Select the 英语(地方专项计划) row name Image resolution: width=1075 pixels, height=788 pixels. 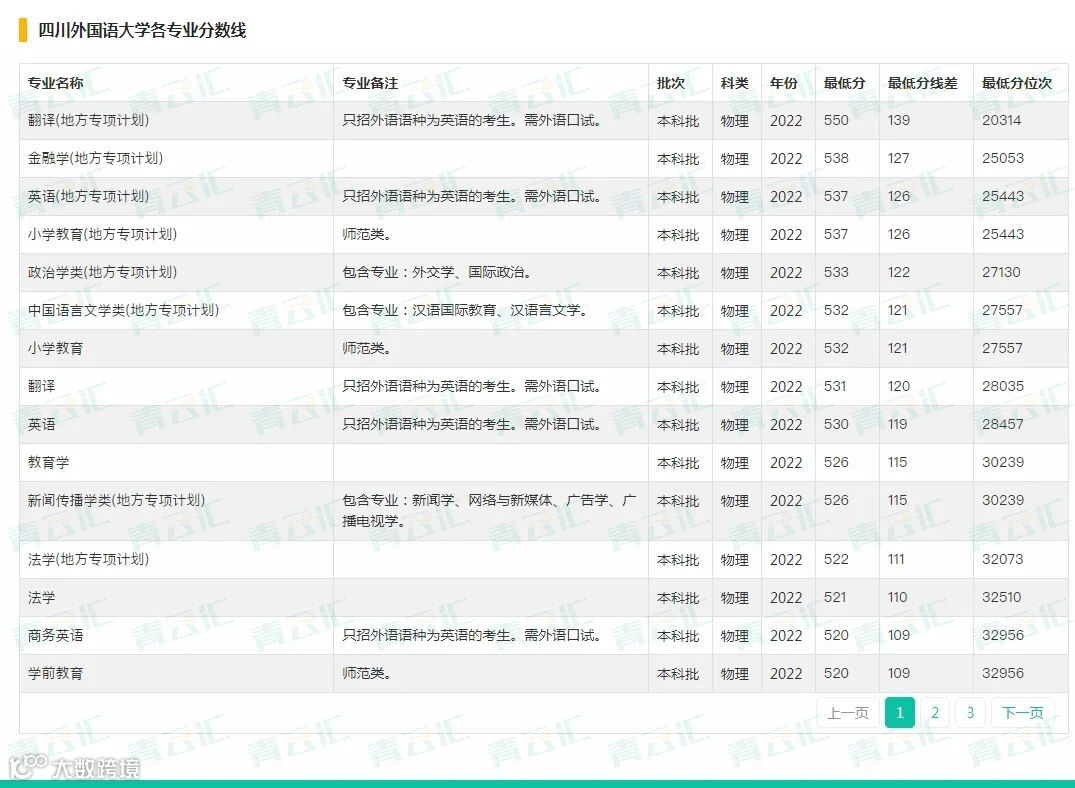point(88,197)
